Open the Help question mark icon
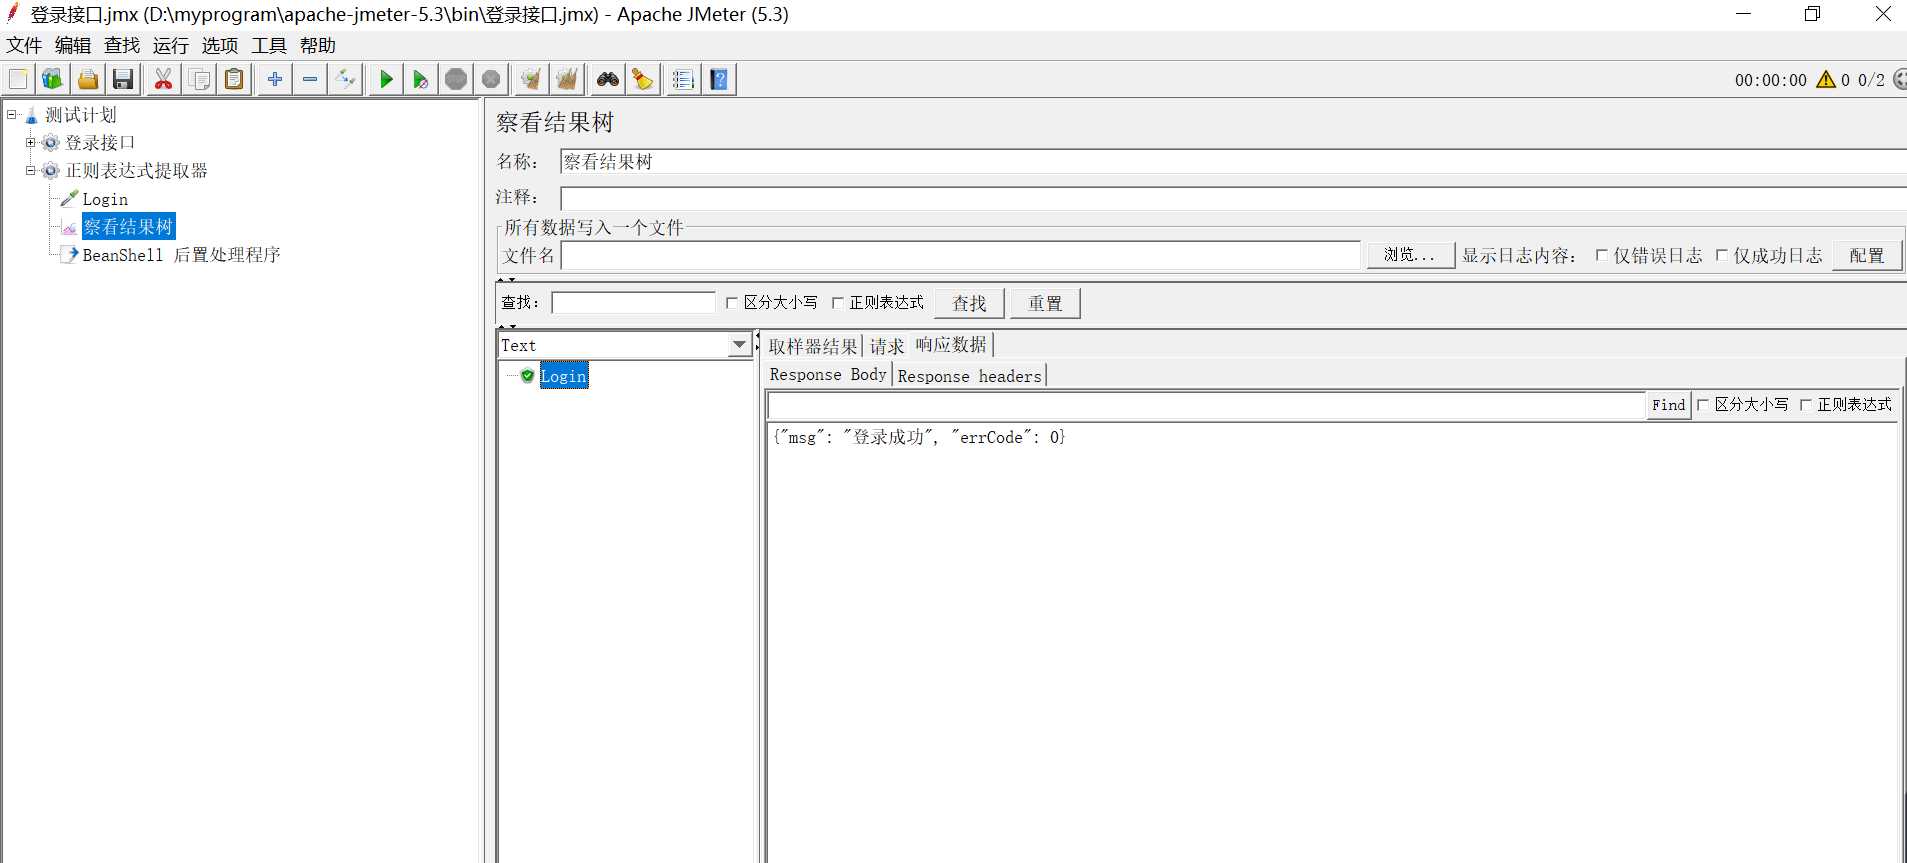This screenshot has width=1907, height=863. click(719, 79)
